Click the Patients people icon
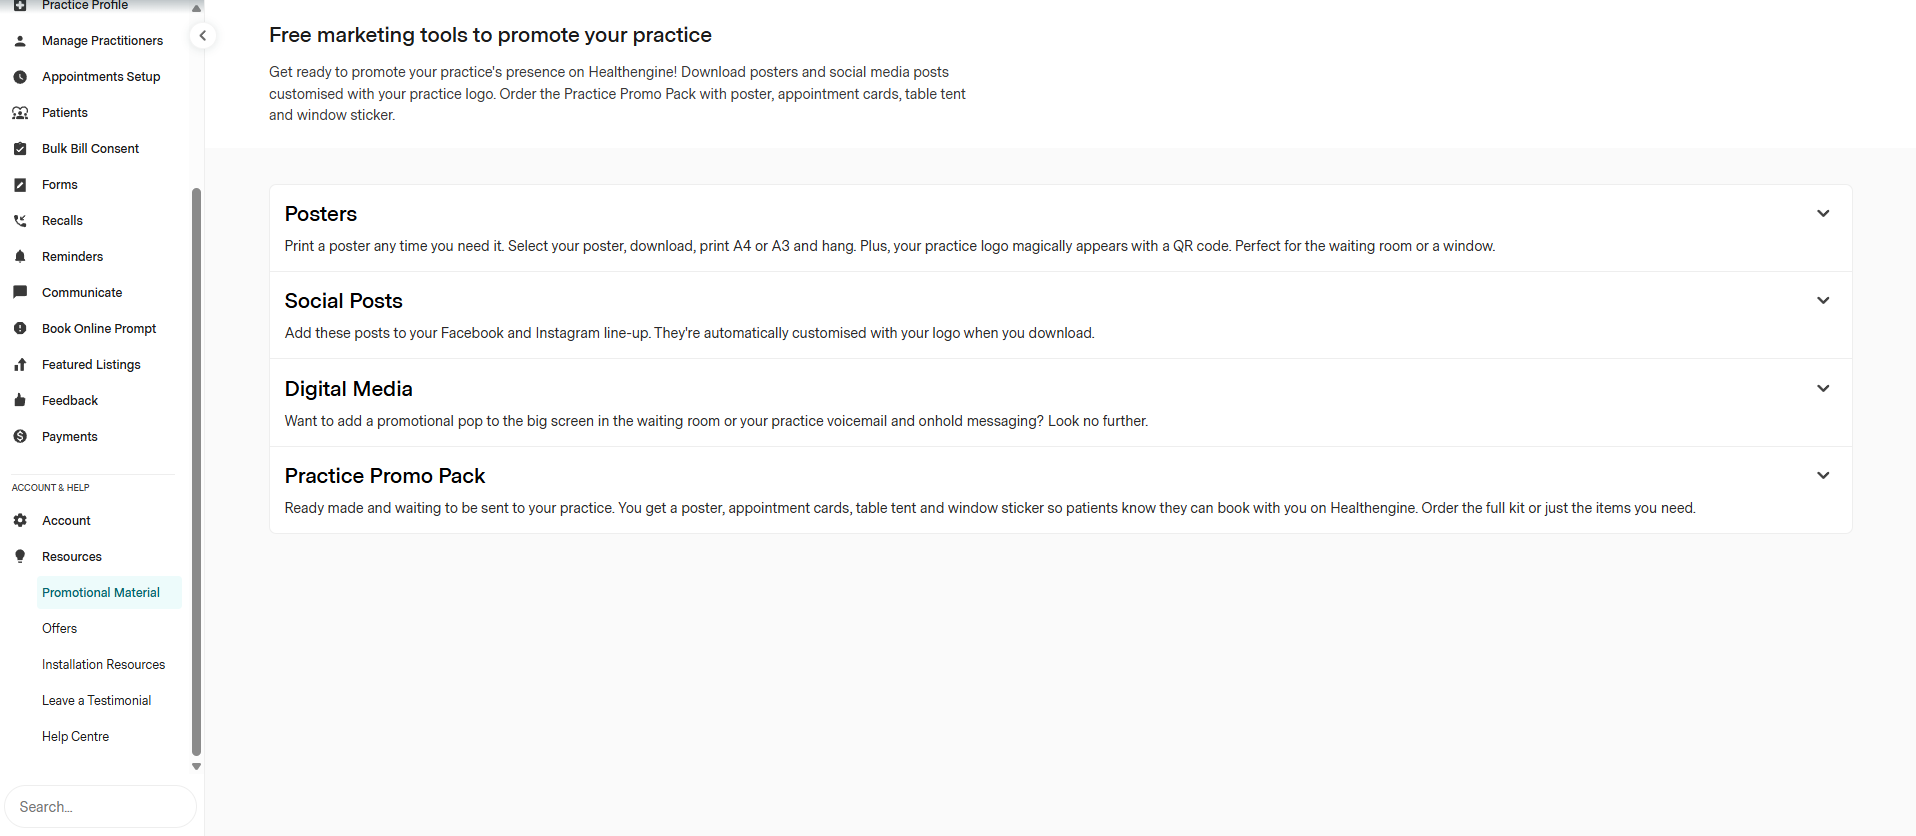This screenshot has width=1916, height=836. click(20, 113)
